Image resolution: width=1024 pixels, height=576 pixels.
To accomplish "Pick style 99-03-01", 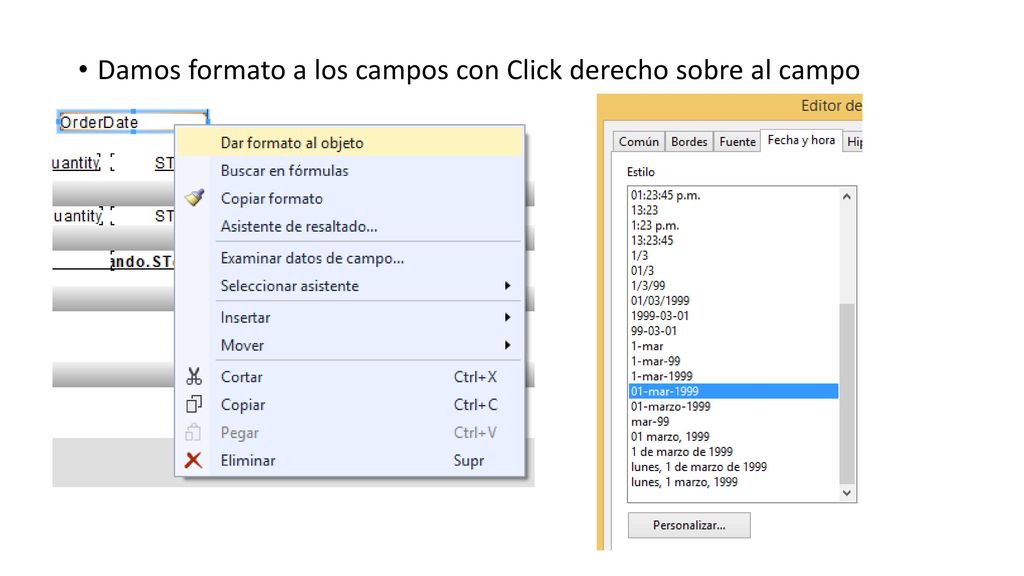I will coord(733,330).
